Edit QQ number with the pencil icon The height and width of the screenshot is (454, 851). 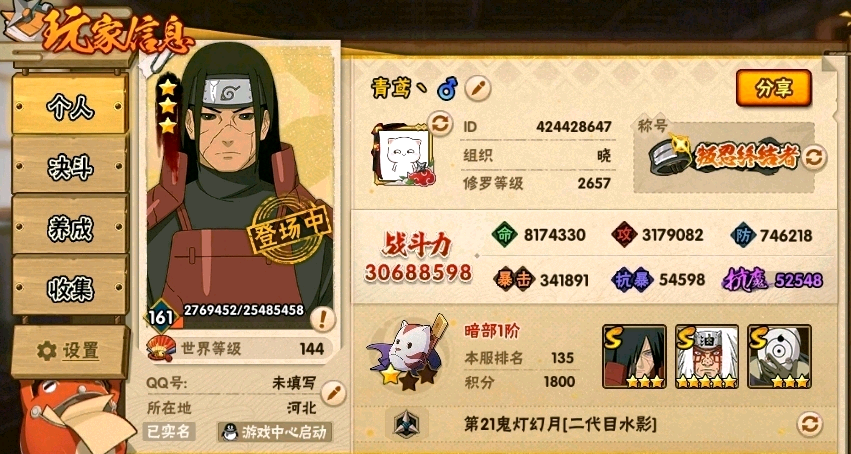coord(333,393)
